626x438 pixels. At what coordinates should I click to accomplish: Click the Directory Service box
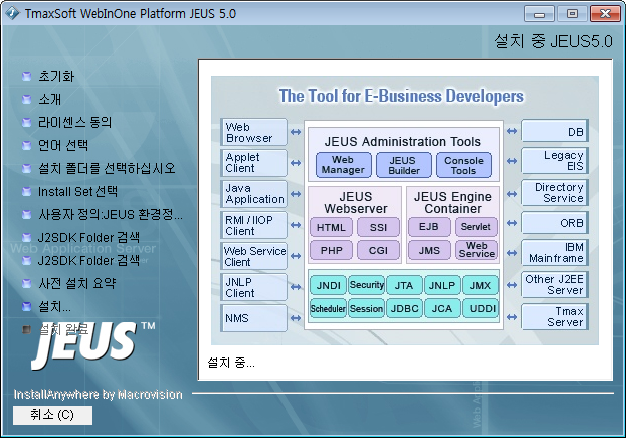pyautogui.click(x=555, y=193)
